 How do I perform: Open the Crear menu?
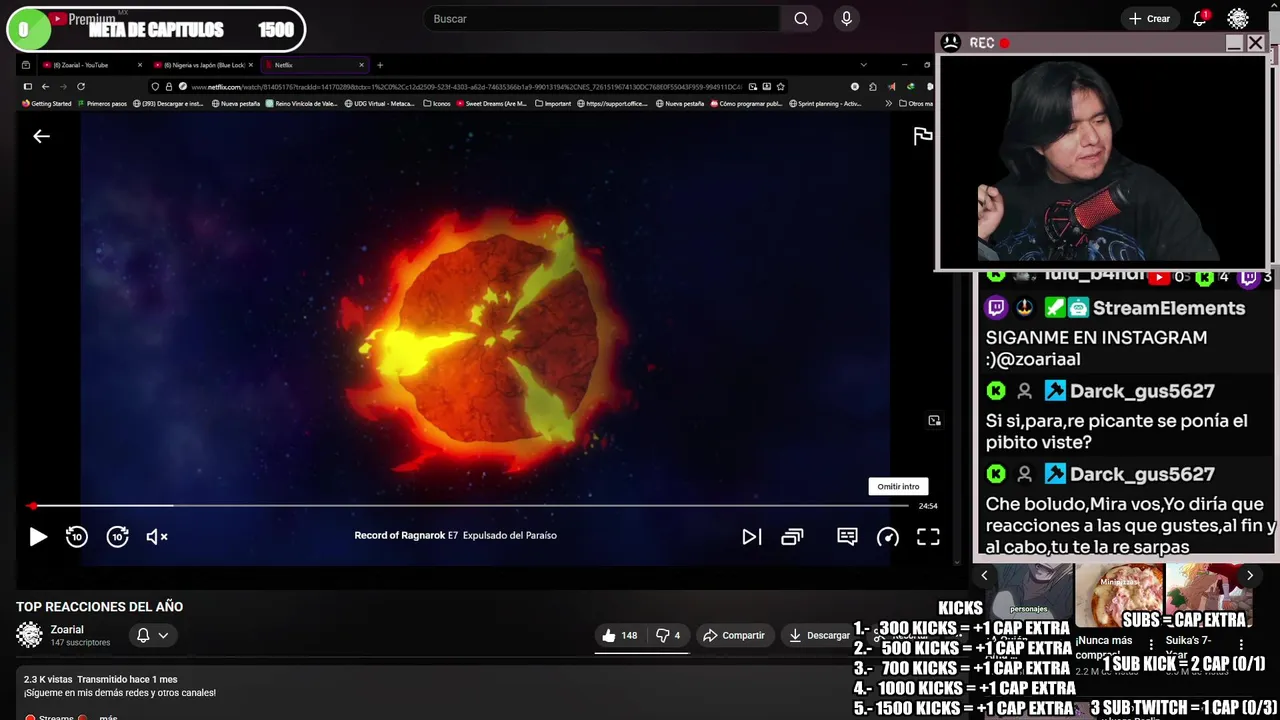click(1149, 19)
